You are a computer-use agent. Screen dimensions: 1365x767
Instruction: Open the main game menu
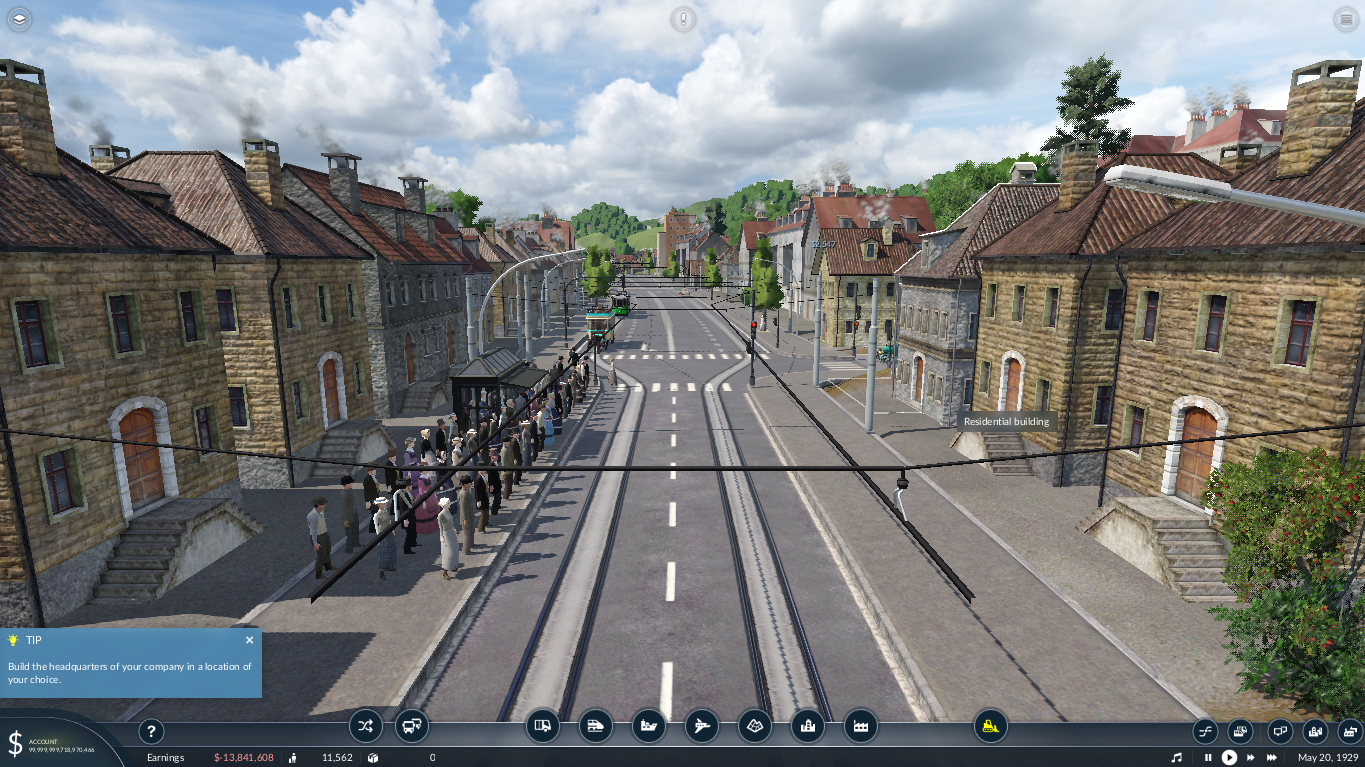pyautogui.click(x=1345, y=19)
